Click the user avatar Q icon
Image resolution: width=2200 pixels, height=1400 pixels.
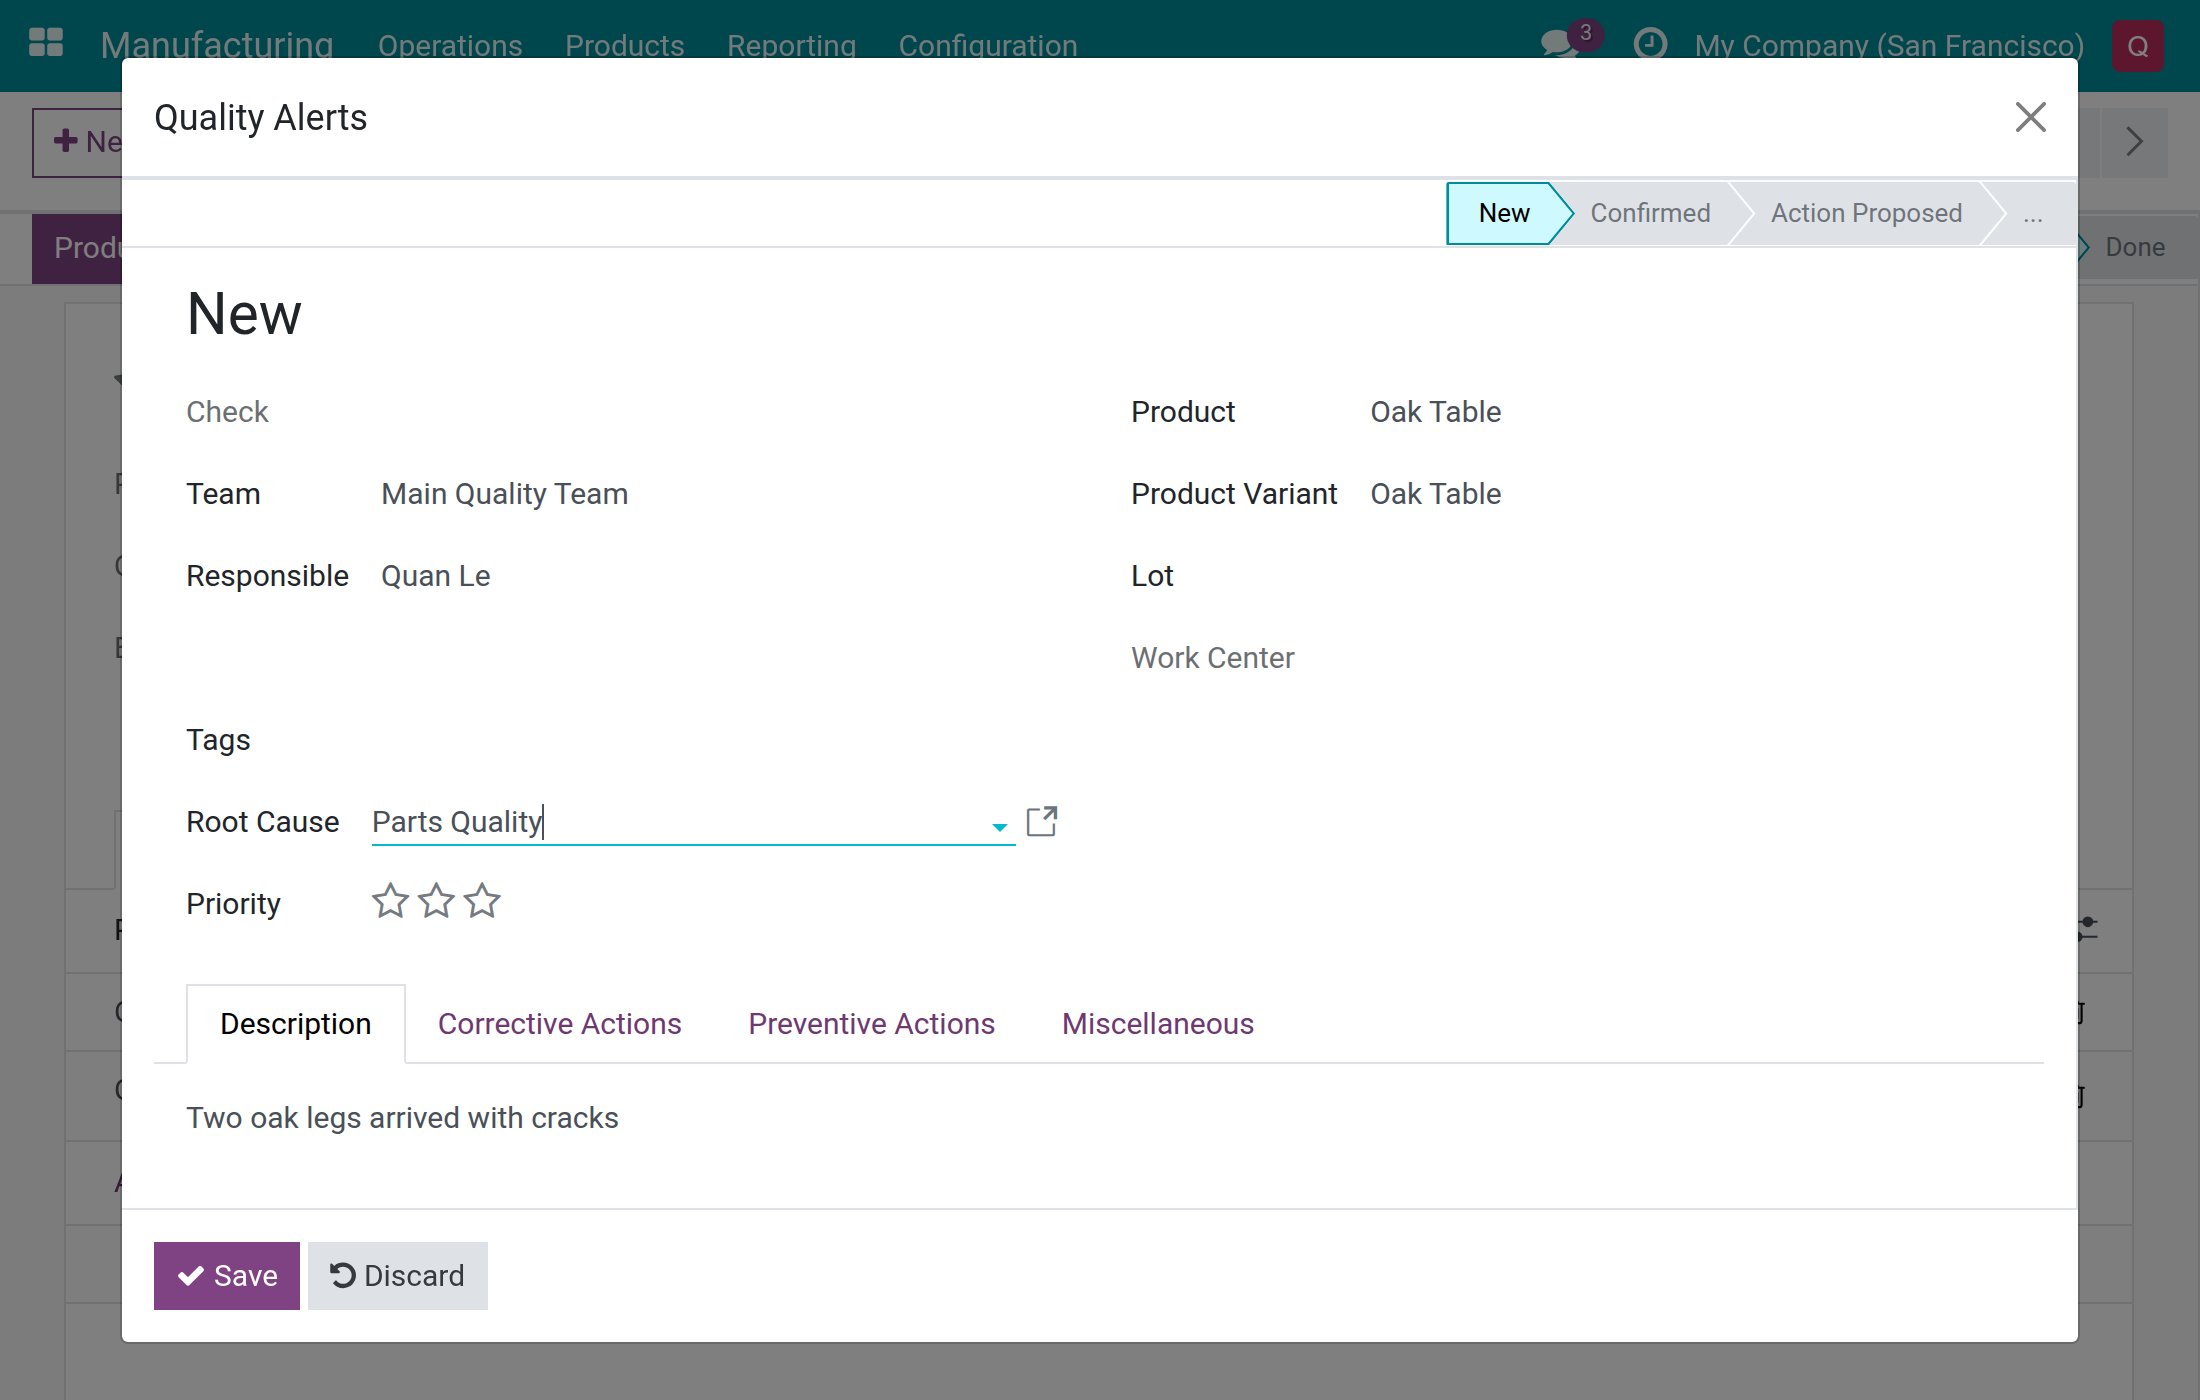[x=2138, y=46]
